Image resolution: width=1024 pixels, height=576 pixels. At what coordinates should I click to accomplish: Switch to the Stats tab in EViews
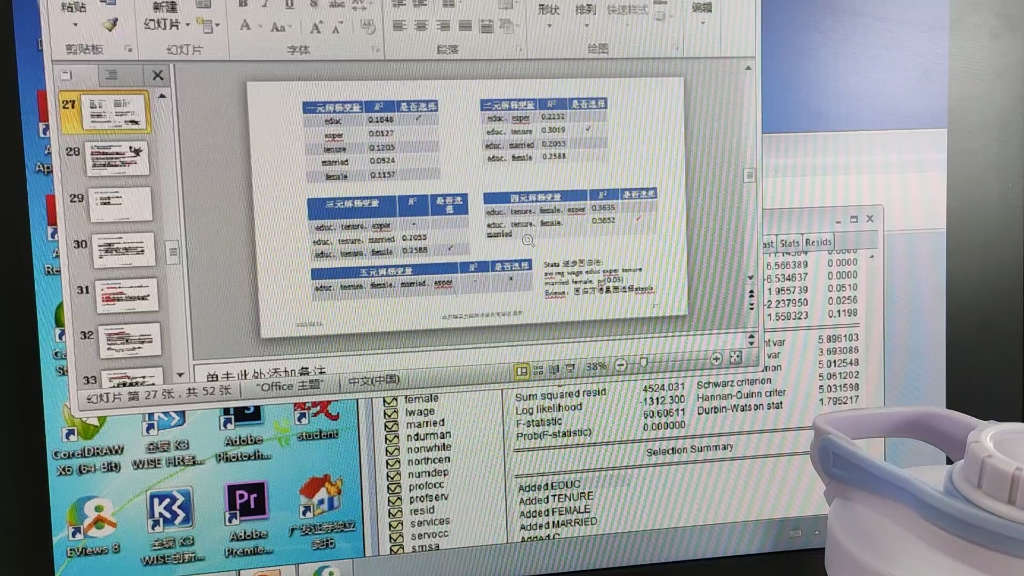789,243
